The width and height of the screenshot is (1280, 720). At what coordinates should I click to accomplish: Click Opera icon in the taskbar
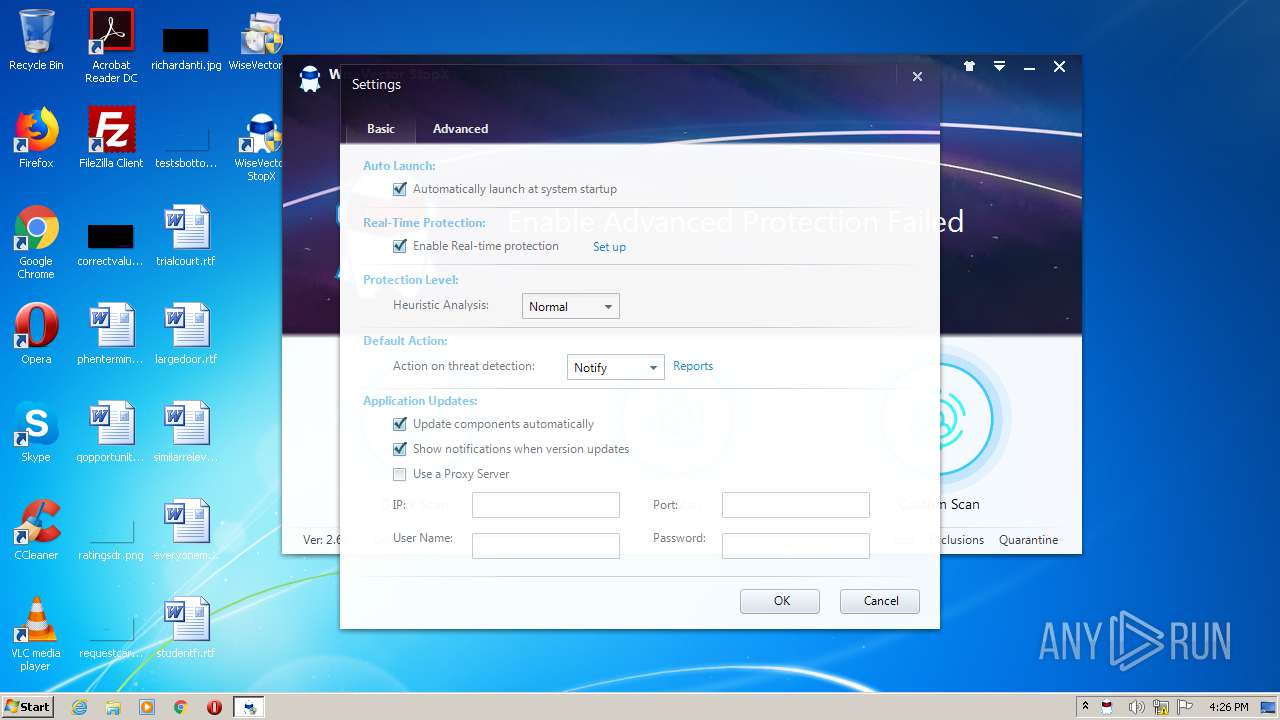(x=214, y=707)
